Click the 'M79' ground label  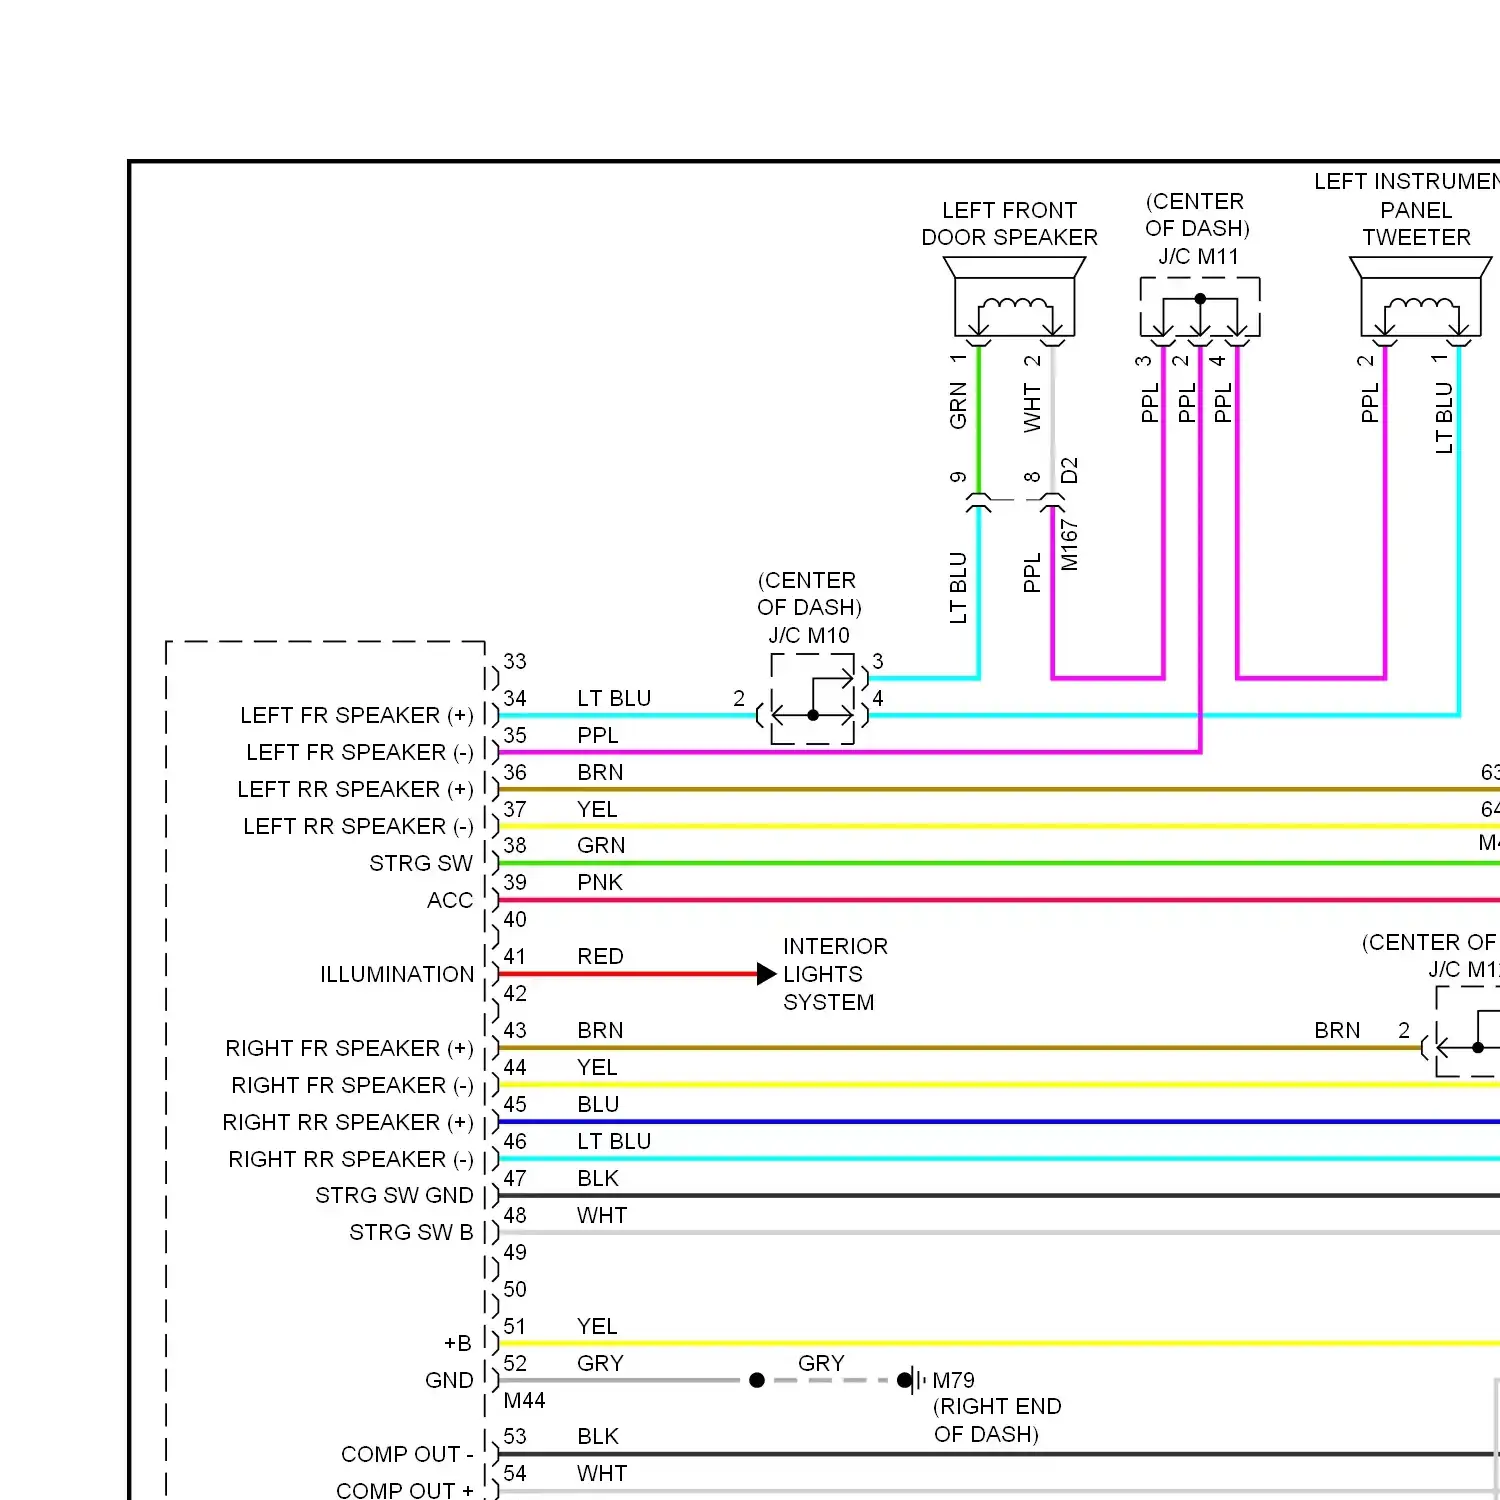(x=953, y=1380)
